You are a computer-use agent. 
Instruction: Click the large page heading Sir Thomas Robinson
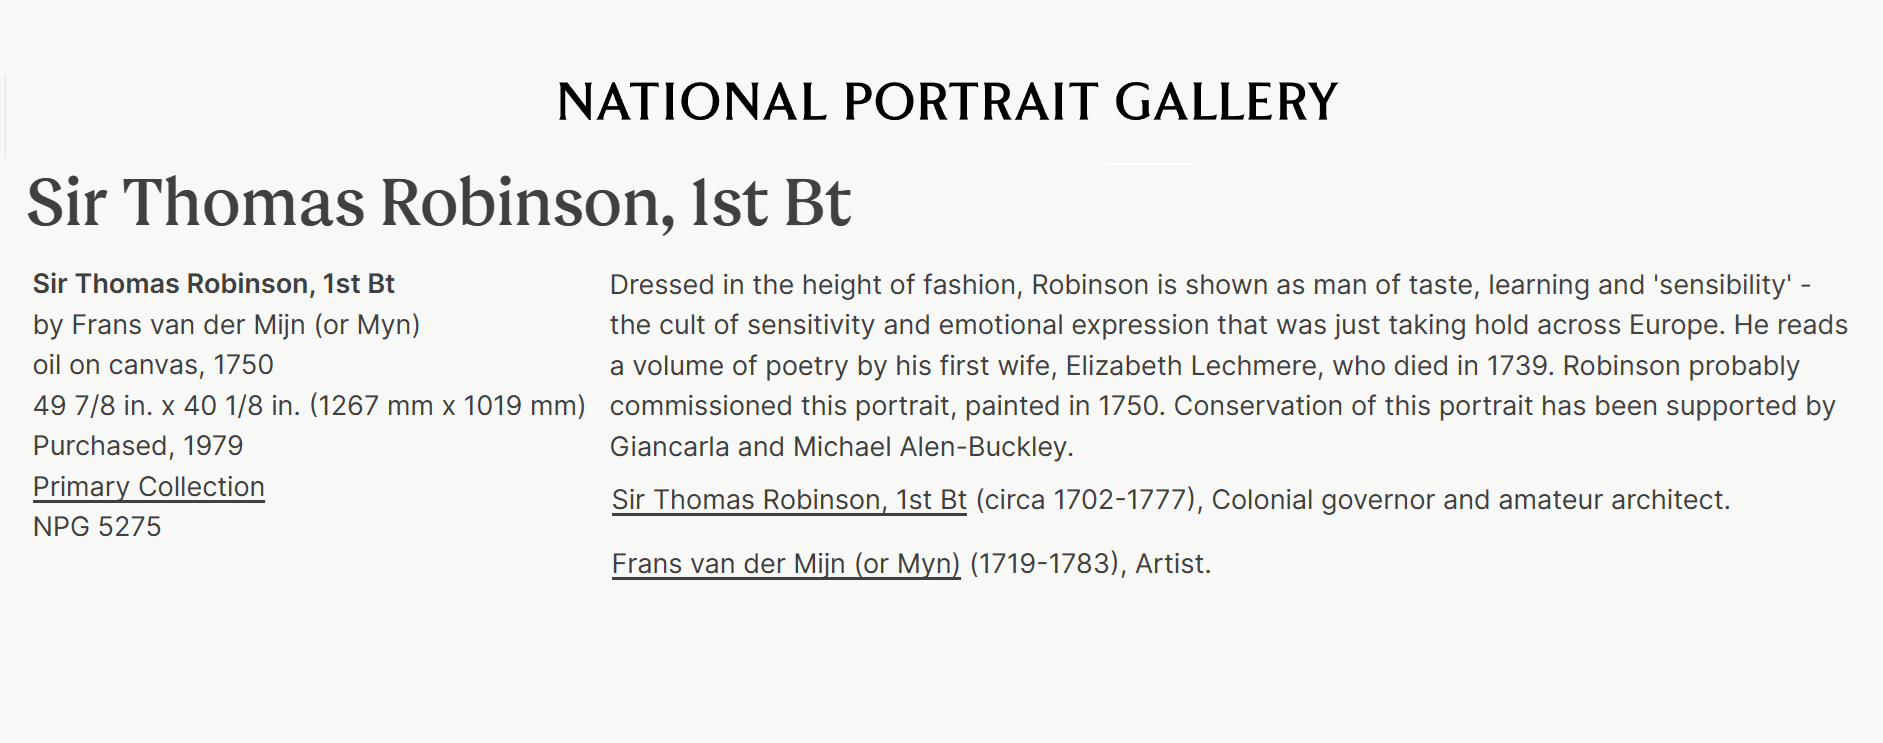click(439, 203)
